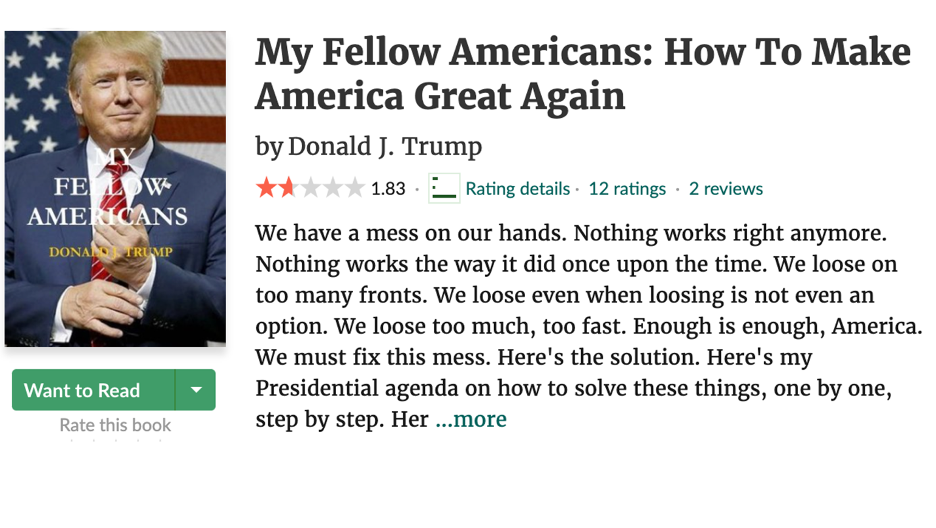Open the shelf dropdown arrow beside Want to Read
The image size is (936, 528).
(196, 390)
